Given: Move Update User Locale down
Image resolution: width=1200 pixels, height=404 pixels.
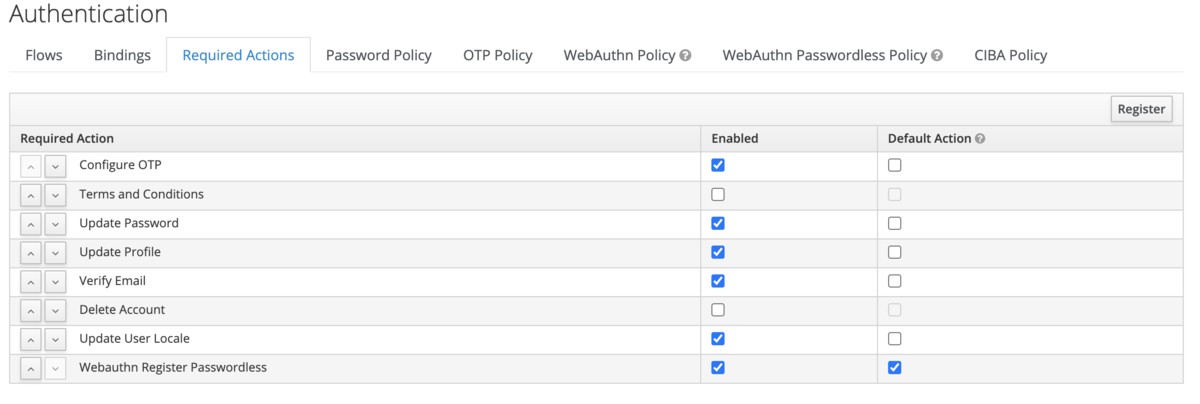Looking at the screenshot, I should 55,340.
